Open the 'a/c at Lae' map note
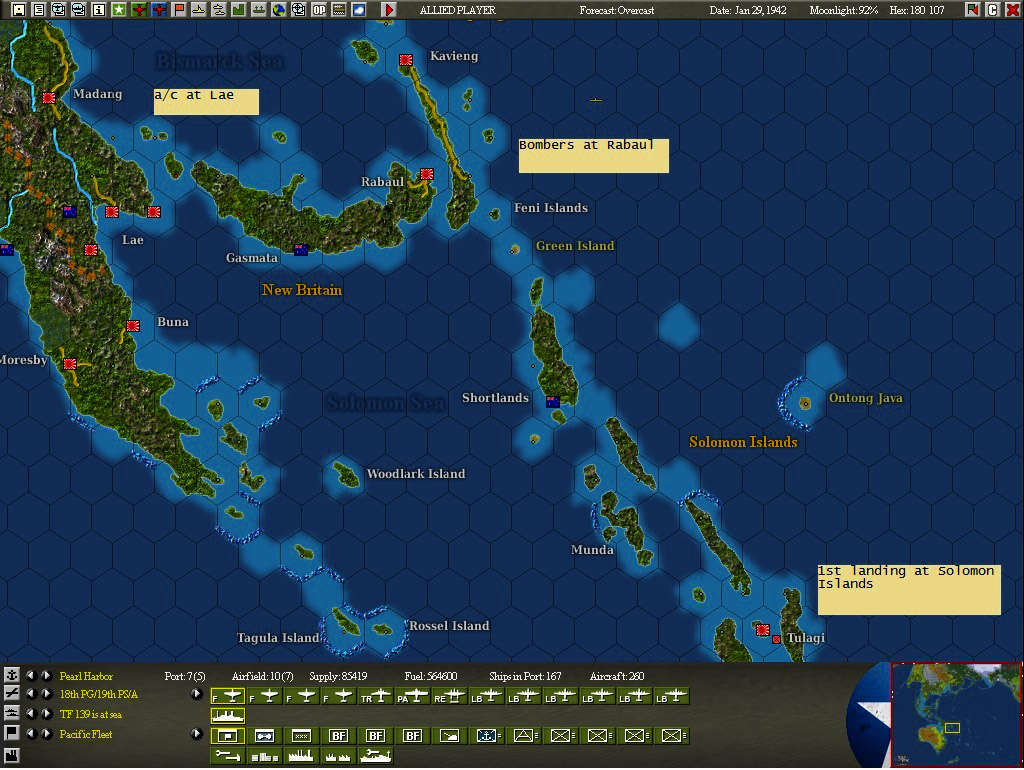1024x770 pixels. [x=206, y=102]
